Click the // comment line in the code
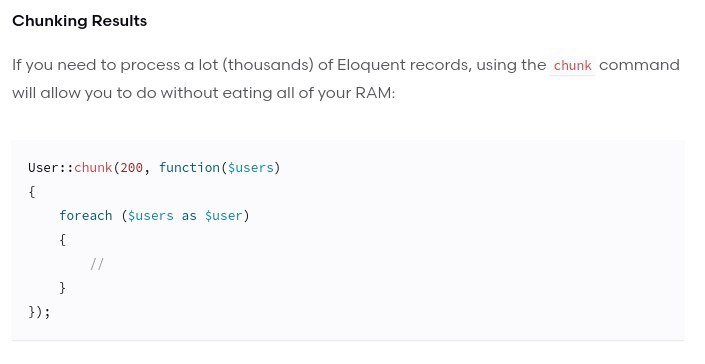Viewport: 705px width, 364px height. click(x=97, y=264)
